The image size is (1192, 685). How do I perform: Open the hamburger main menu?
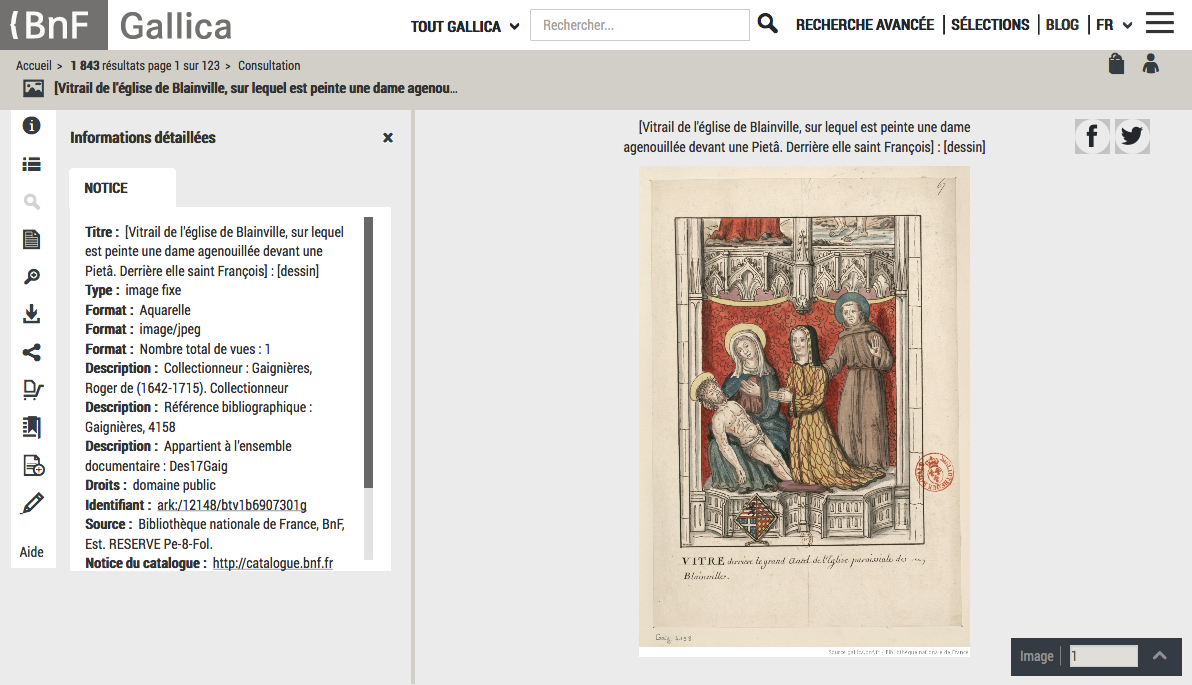1160,23
